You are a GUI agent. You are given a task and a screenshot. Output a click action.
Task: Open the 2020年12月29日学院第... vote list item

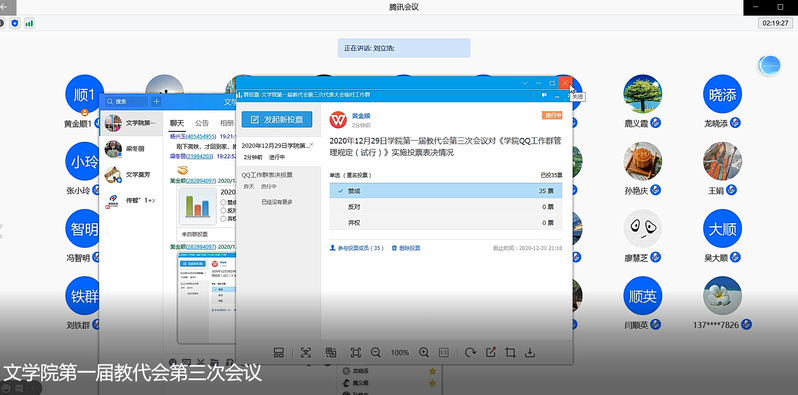click(278, 151)
